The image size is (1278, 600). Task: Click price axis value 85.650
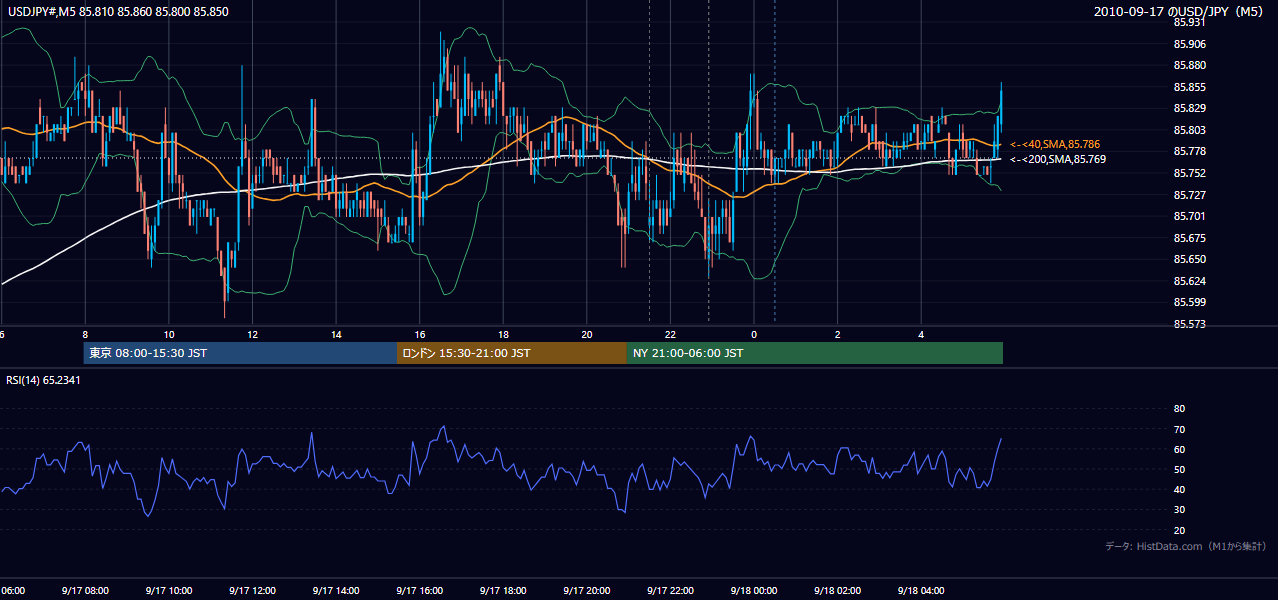[1190, 259]
